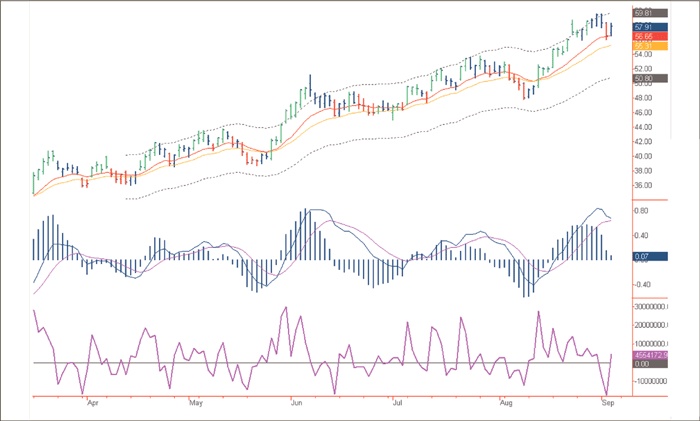
Task: Click the orange 55.31 moving average label
Action: click(643, 45)
